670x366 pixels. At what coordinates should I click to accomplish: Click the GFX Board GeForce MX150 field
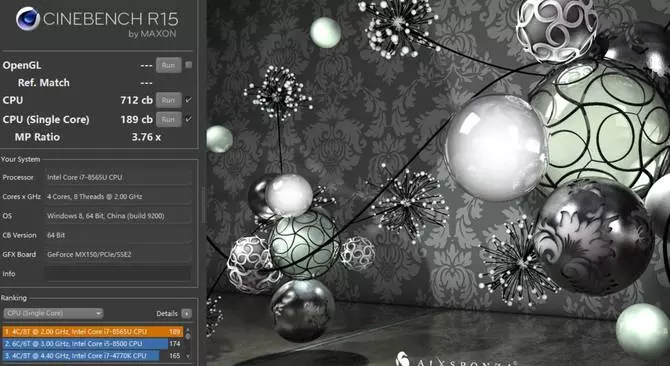coord(118,255)
